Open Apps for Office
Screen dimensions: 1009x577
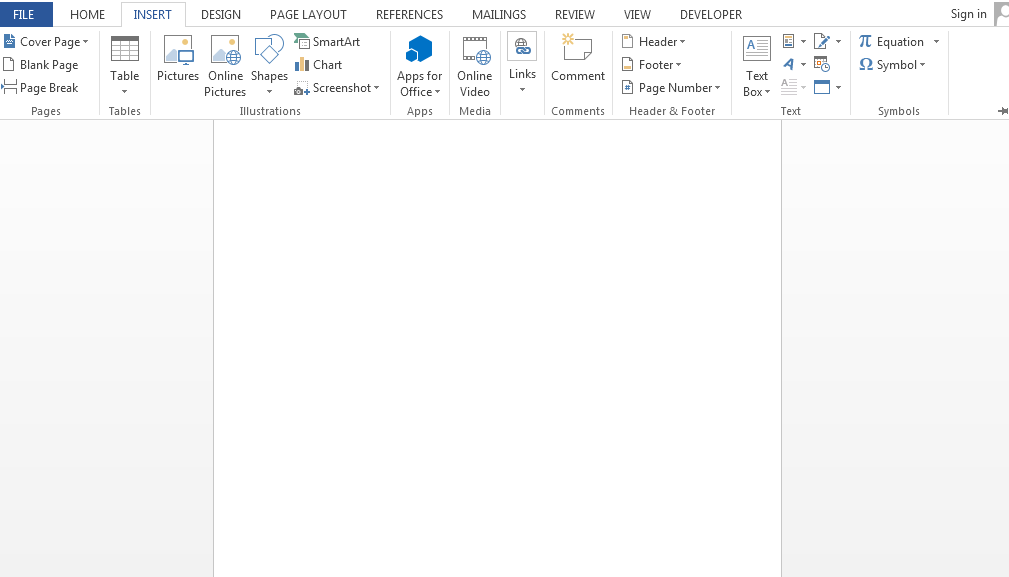point(419,63)
